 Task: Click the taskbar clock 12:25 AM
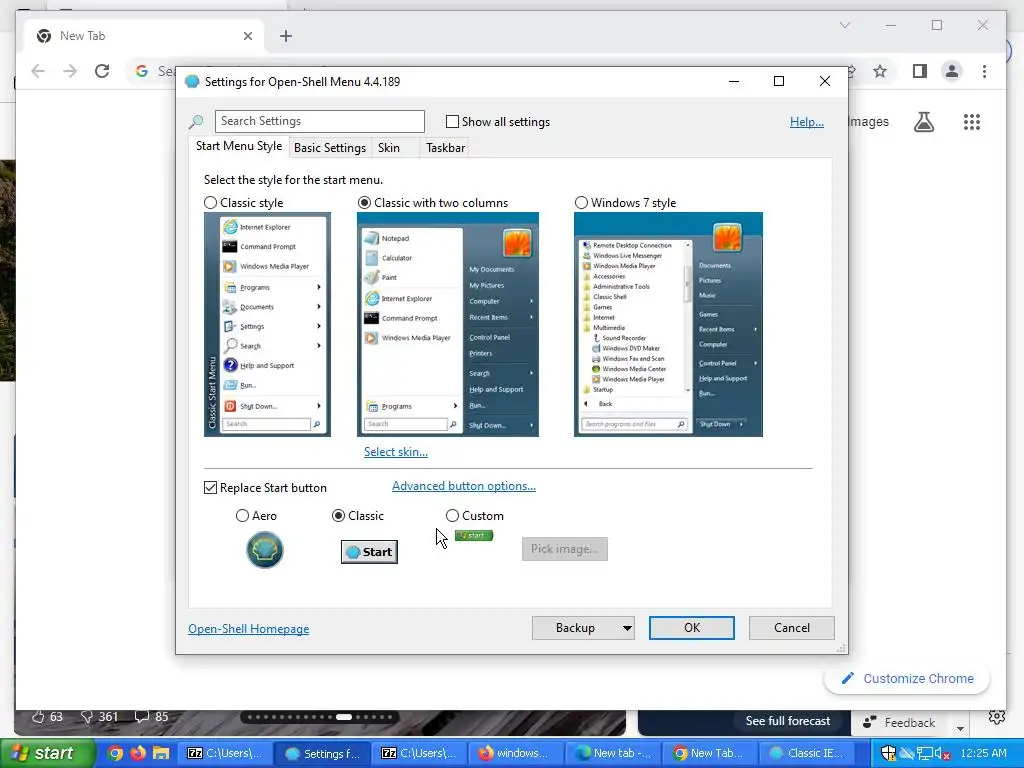click(984, 753)
